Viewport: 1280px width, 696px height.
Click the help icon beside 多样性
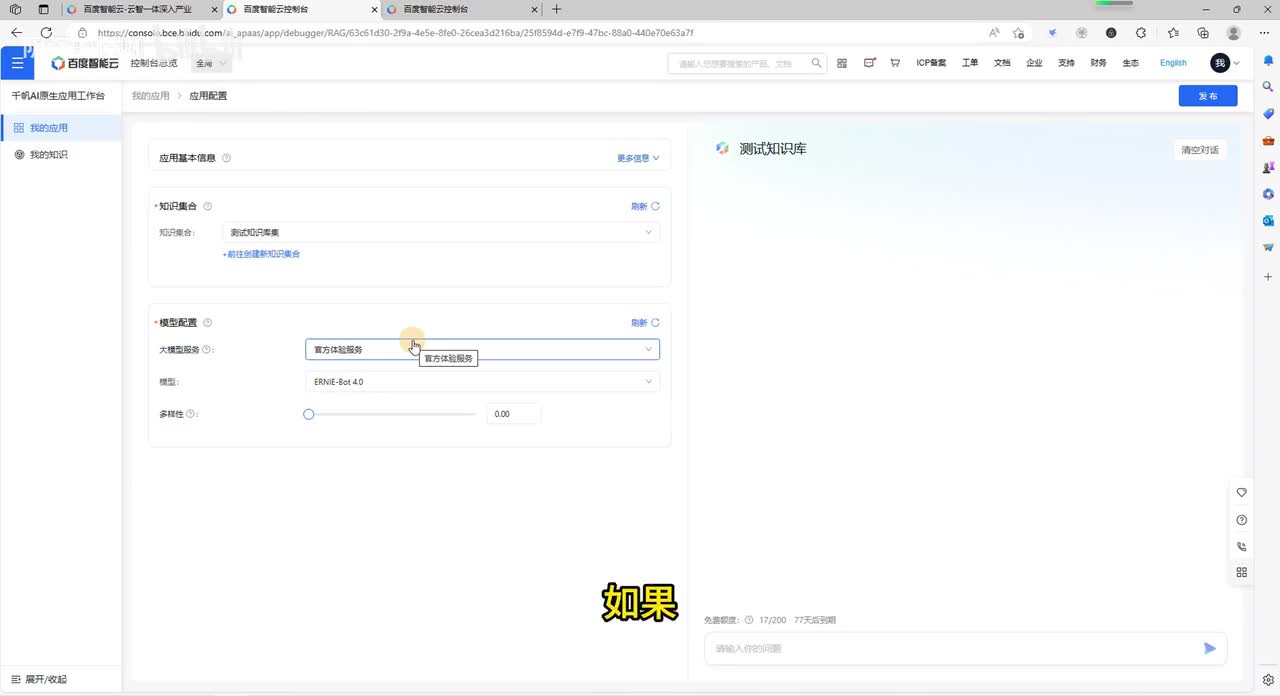(190, 414)
